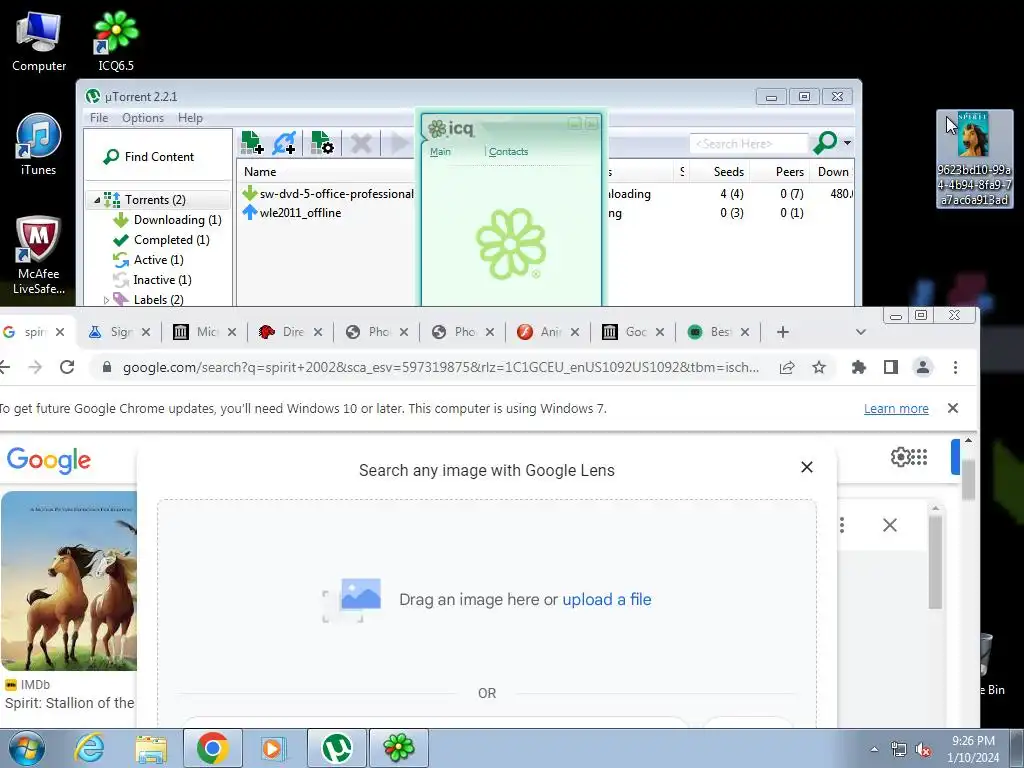The image size is (1024, 768).
Task: Select Active (1) in the sidebar
Action: click(x=148, y=260)
